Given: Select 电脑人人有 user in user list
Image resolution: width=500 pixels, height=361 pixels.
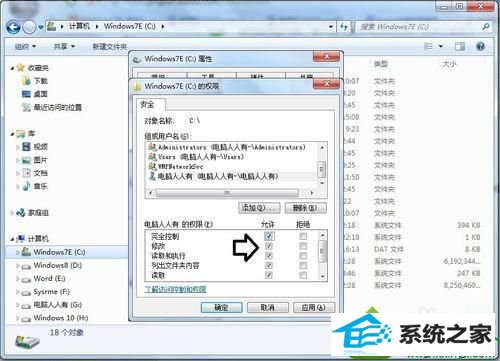Looking at the screenshot, I should (213, 176).
